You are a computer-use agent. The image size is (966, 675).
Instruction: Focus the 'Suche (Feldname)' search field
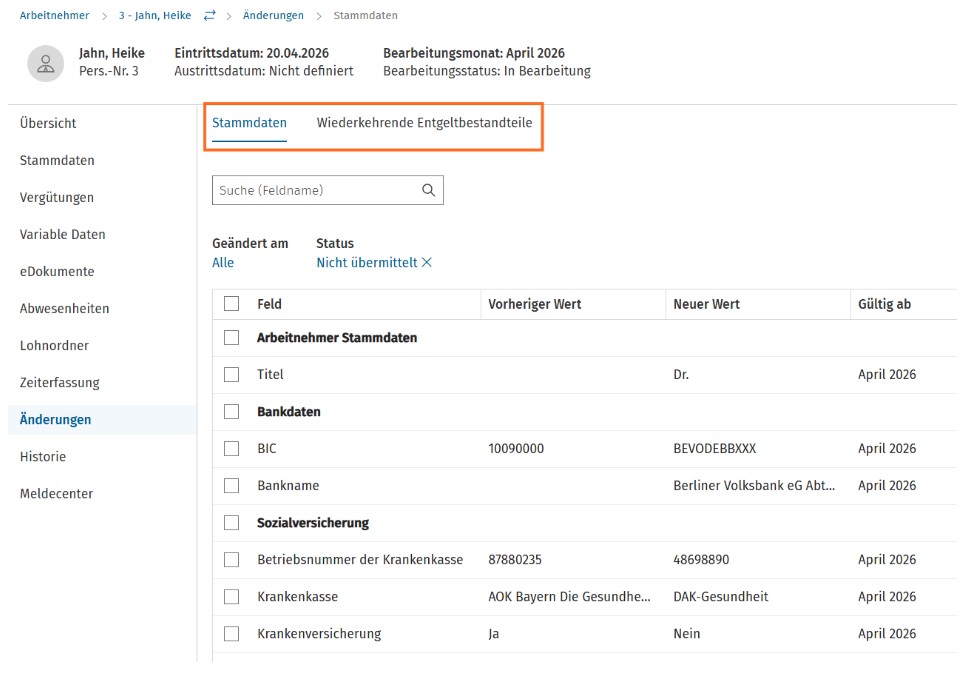pos(328,190)
